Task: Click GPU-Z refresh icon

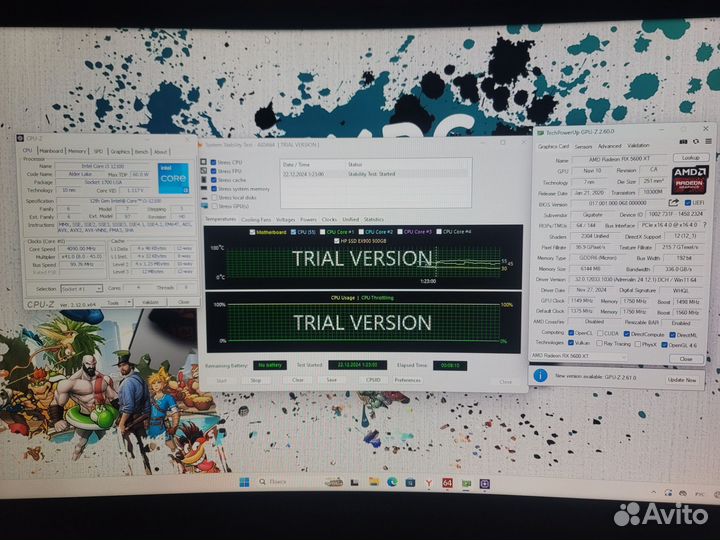Action: click(x=696, y=141)
